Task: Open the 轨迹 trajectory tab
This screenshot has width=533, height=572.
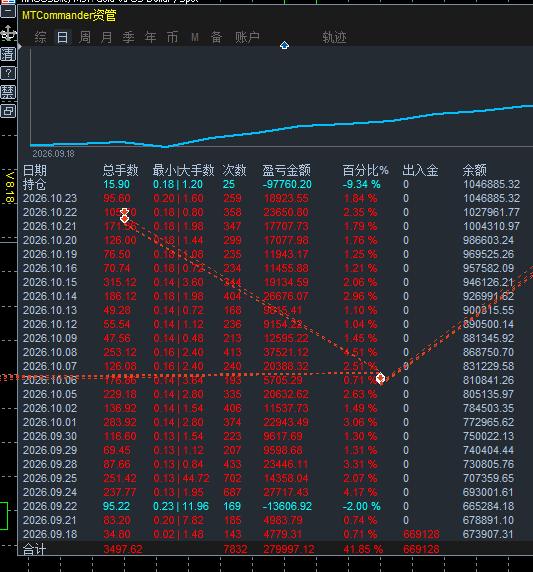Action: tap(334, 37)
